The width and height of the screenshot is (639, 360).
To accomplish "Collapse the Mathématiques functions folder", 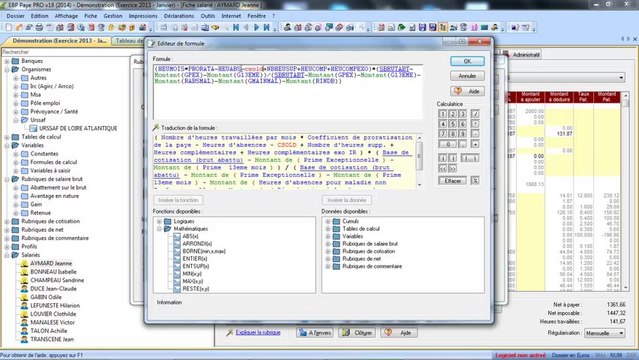I will [x=159, y=229].
